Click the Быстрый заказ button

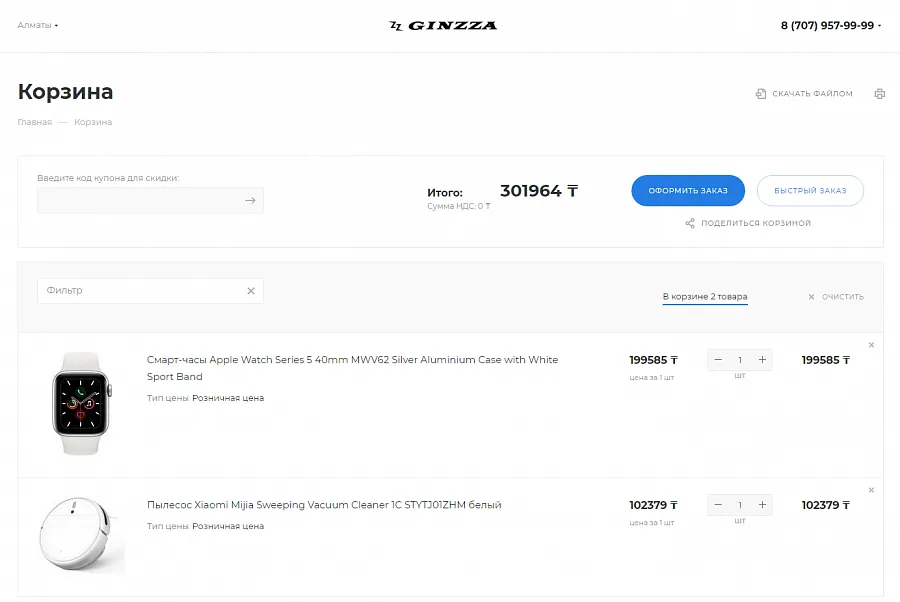click(x=810, y=191)
